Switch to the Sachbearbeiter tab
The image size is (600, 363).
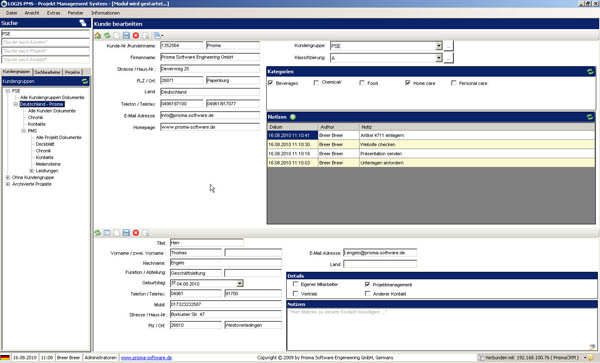(x=47, y=72)
